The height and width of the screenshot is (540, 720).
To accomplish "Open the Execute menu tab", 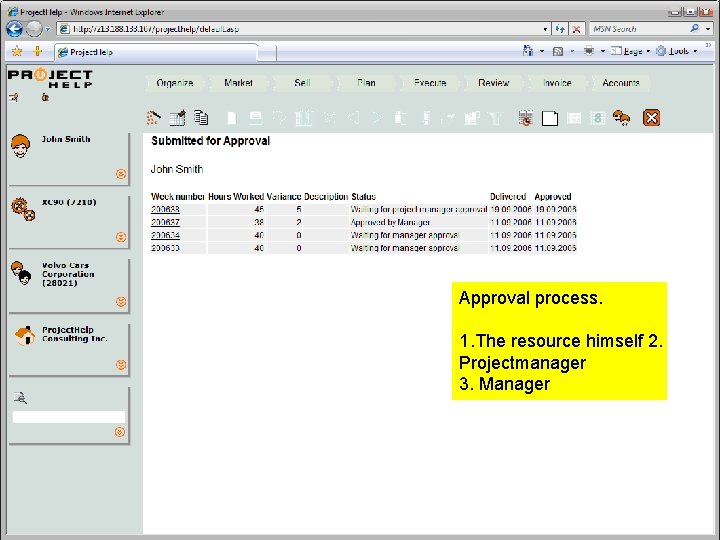I will pyautogui.click(x=430, y=83).
